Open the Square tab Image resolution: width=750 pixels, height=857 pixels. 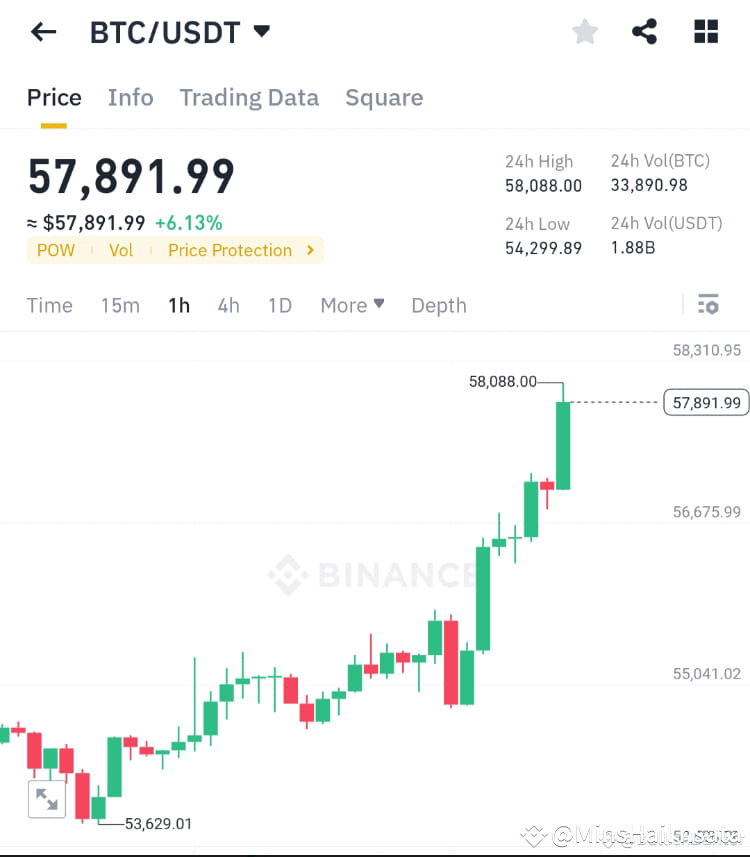click(384, 97)
